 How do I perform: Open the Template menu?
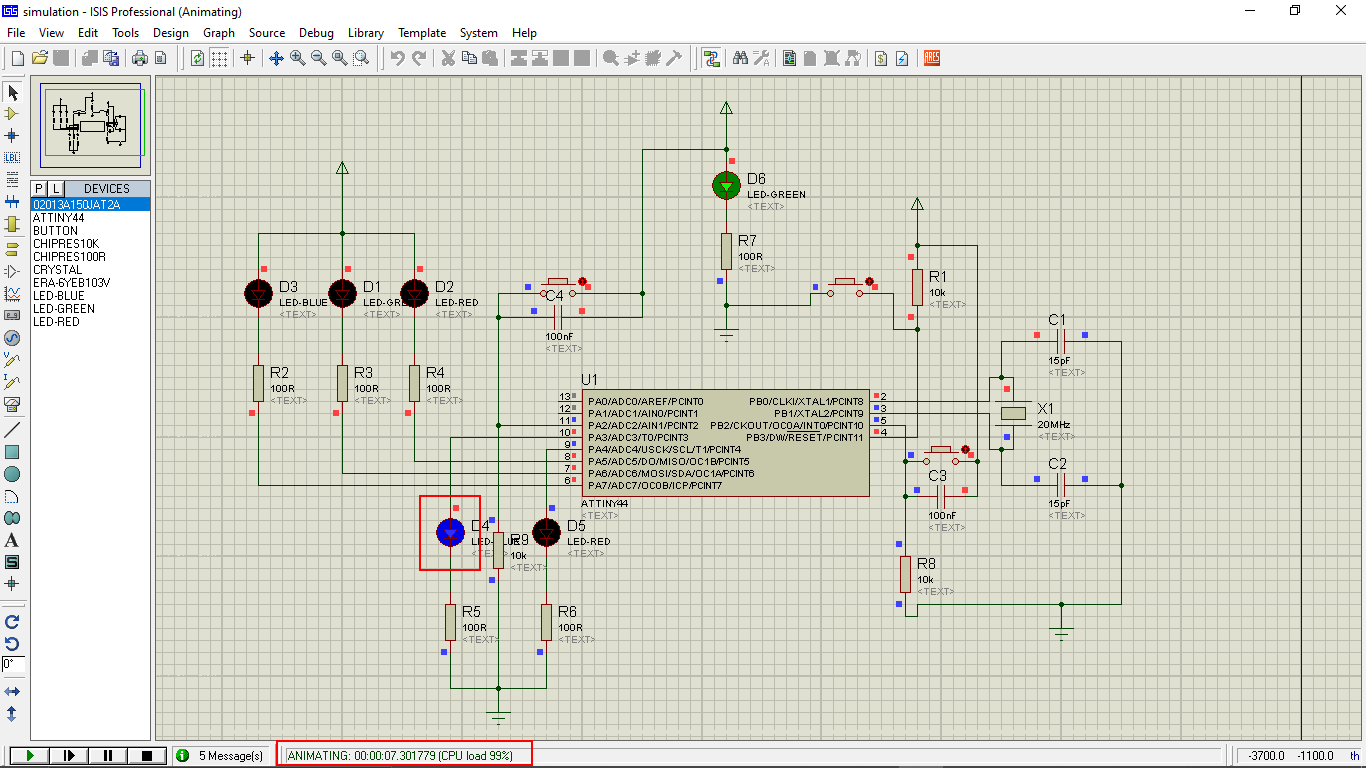pyautogui.click(x=422, y=33)
